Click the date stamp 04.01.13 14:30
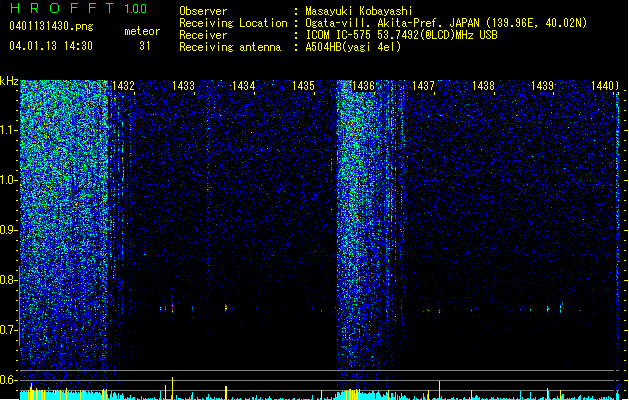 [51, 46]
